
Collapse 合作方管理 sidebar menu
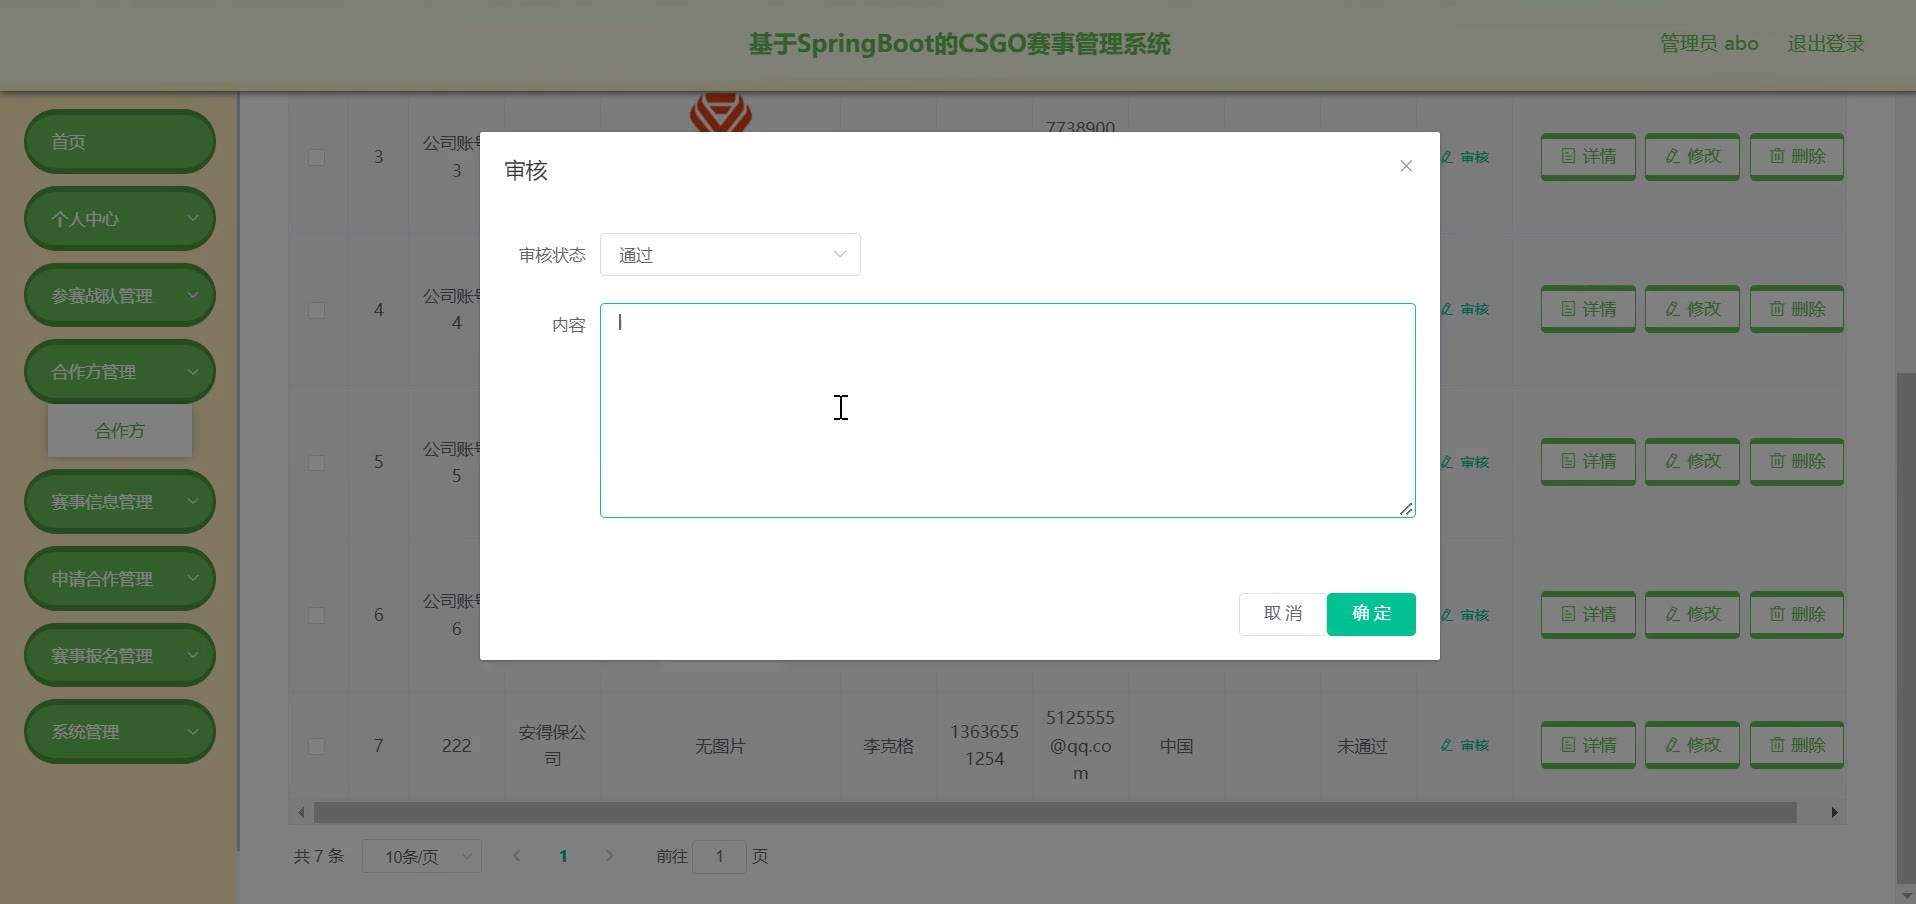click(120, 372)
